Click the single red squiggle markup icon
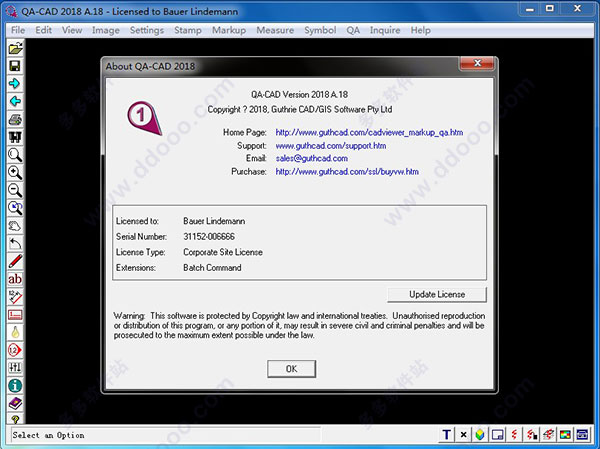This screenshot has width=600, height=449. 514,434
